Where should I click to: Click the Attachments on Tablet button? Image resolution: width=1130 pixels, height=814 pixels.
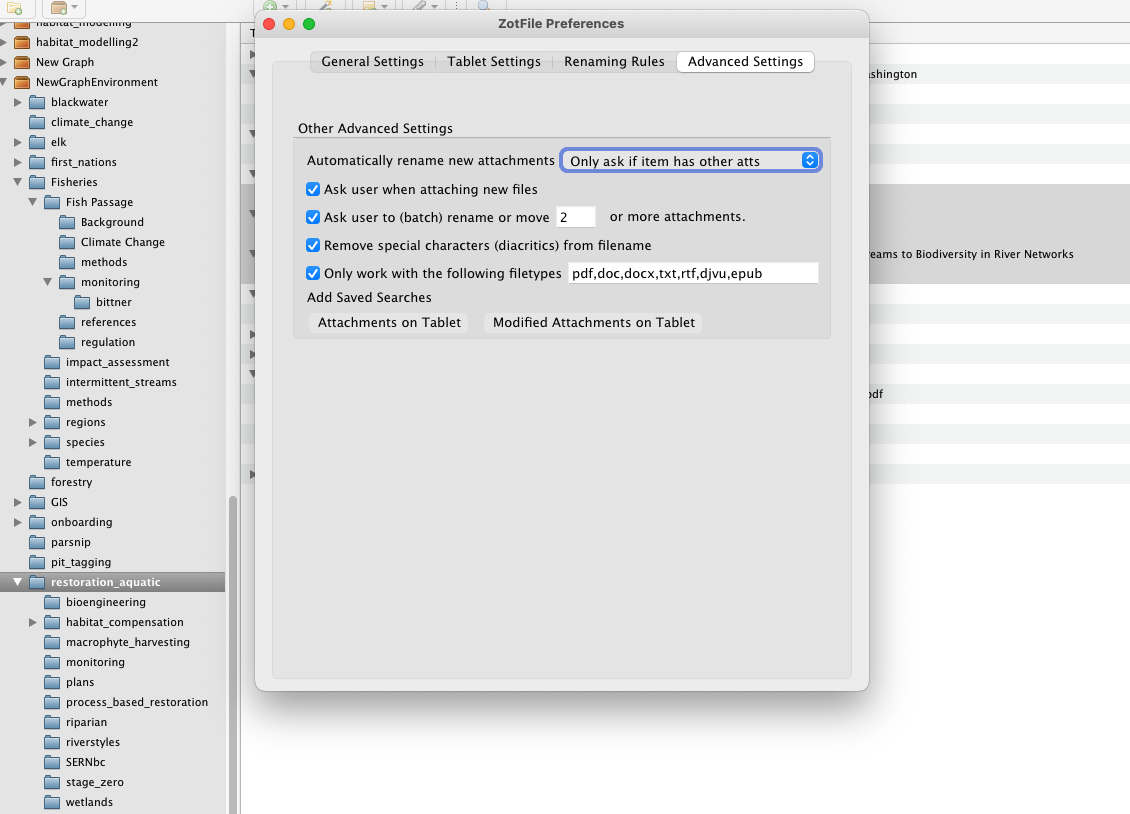(389, 323)
